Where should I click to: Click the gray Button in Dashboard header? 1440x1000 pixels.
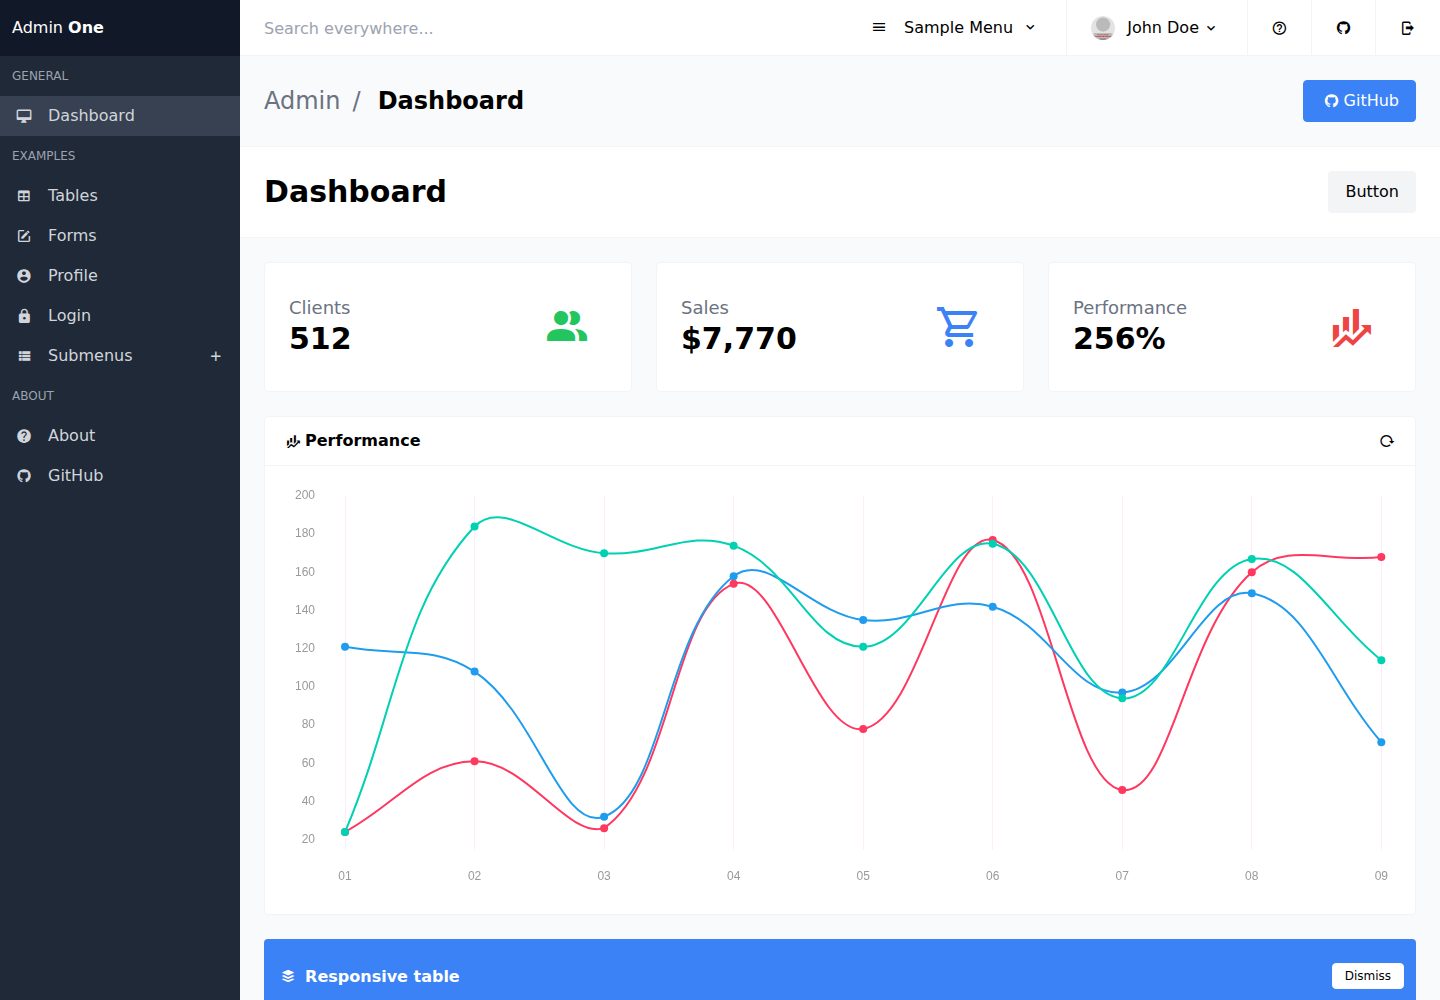click(x=1372, y=192)
